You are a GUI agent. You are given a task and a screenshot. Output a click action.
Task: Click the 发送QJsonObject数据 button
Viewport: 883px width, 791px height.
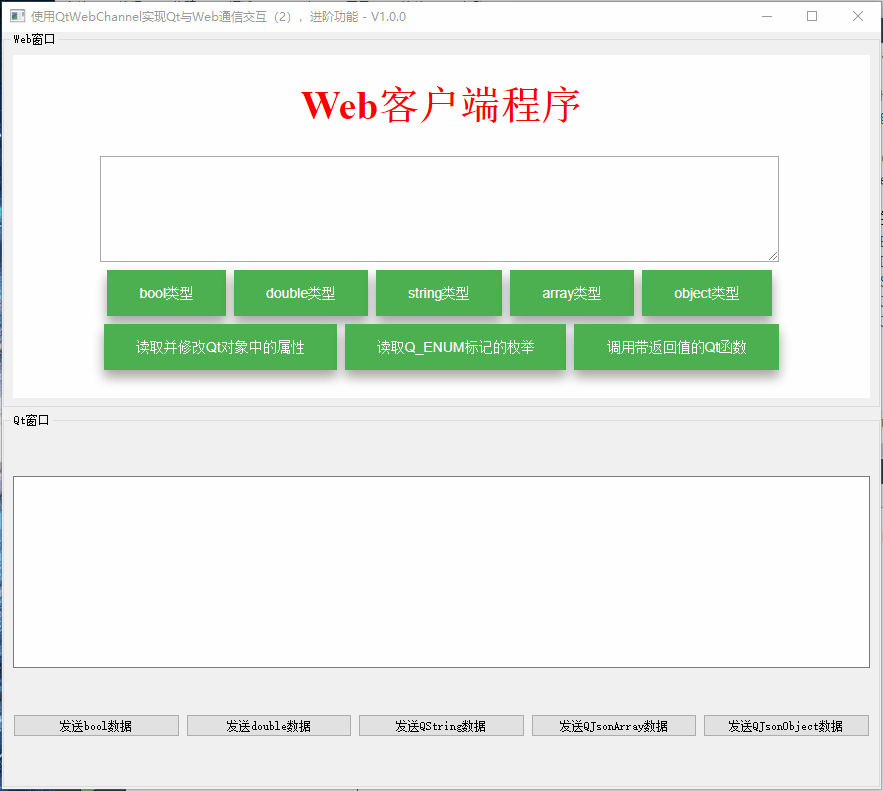pos(786,725)
